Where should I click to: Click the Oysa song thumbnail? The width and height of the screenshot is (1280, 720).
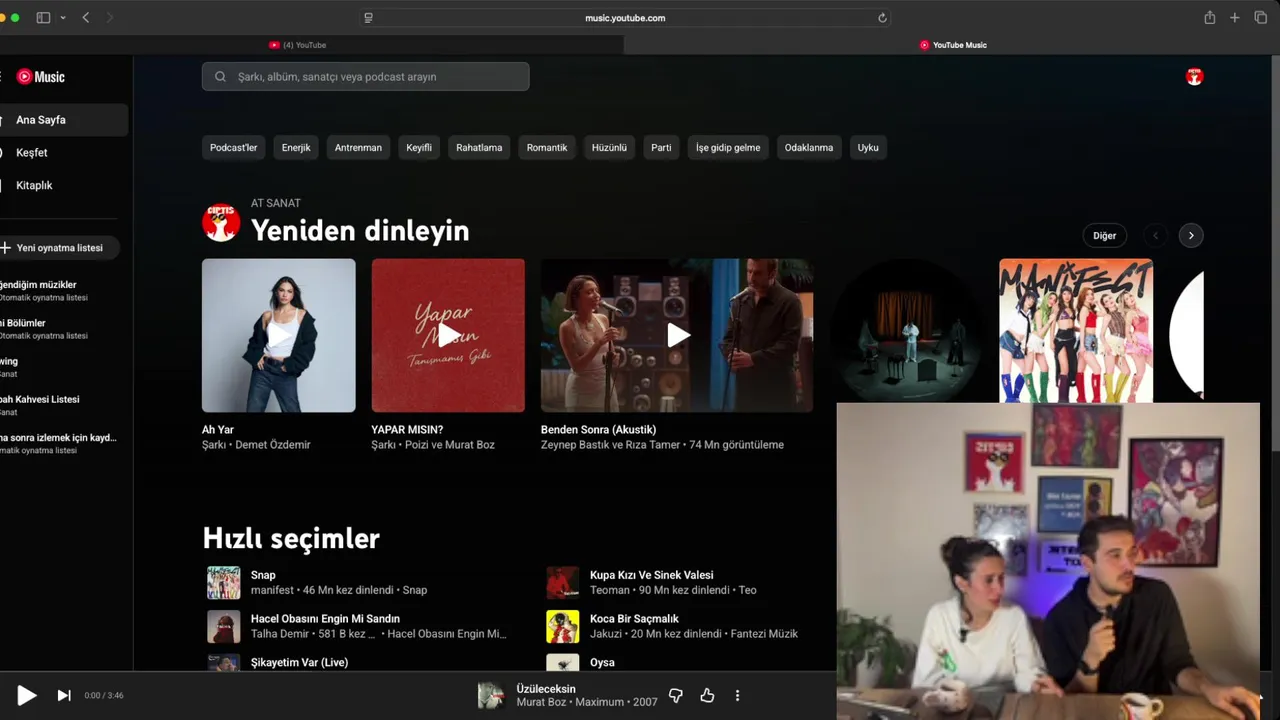coord(563,662)
